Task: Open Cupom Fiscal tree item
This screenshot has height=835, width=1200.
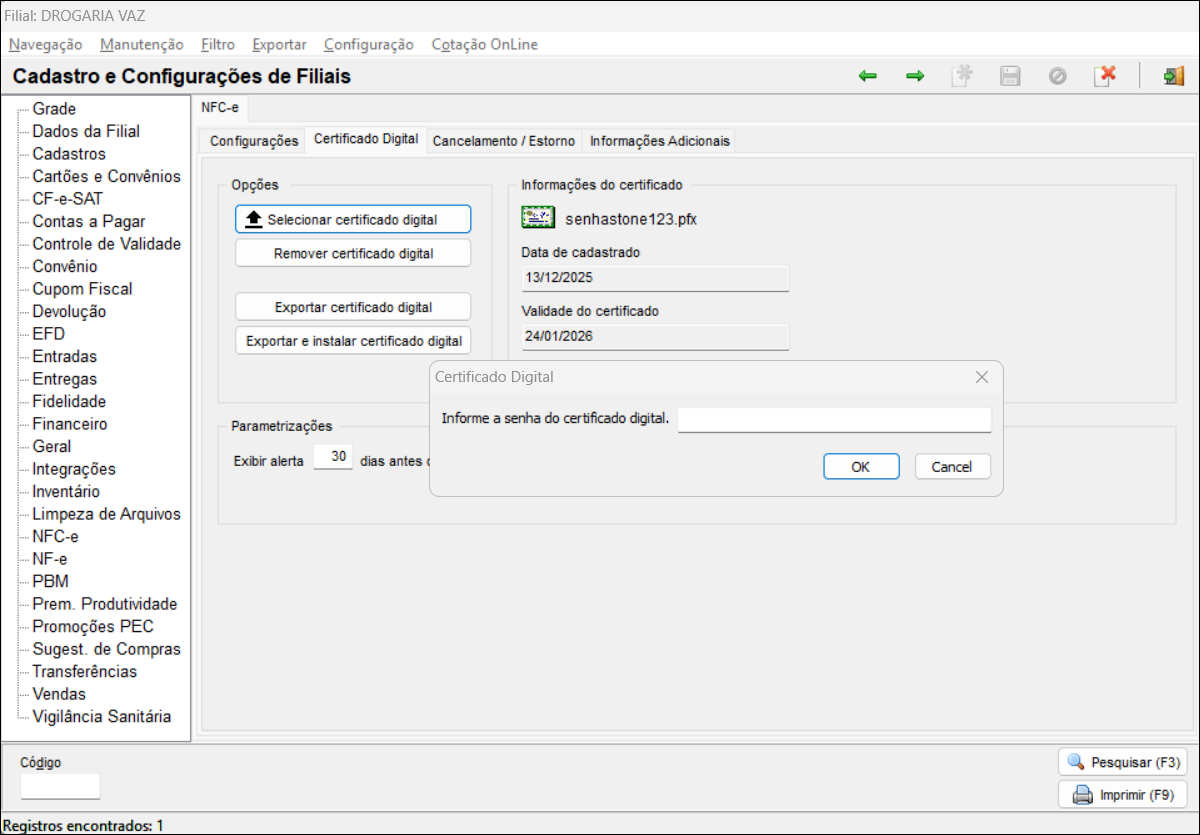Action: 82,289
